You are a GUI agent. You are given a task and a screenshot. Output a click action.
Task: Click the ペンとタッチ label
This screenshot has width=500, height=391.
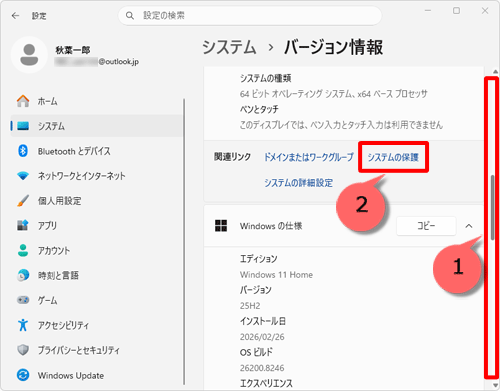tap(259, 109)
